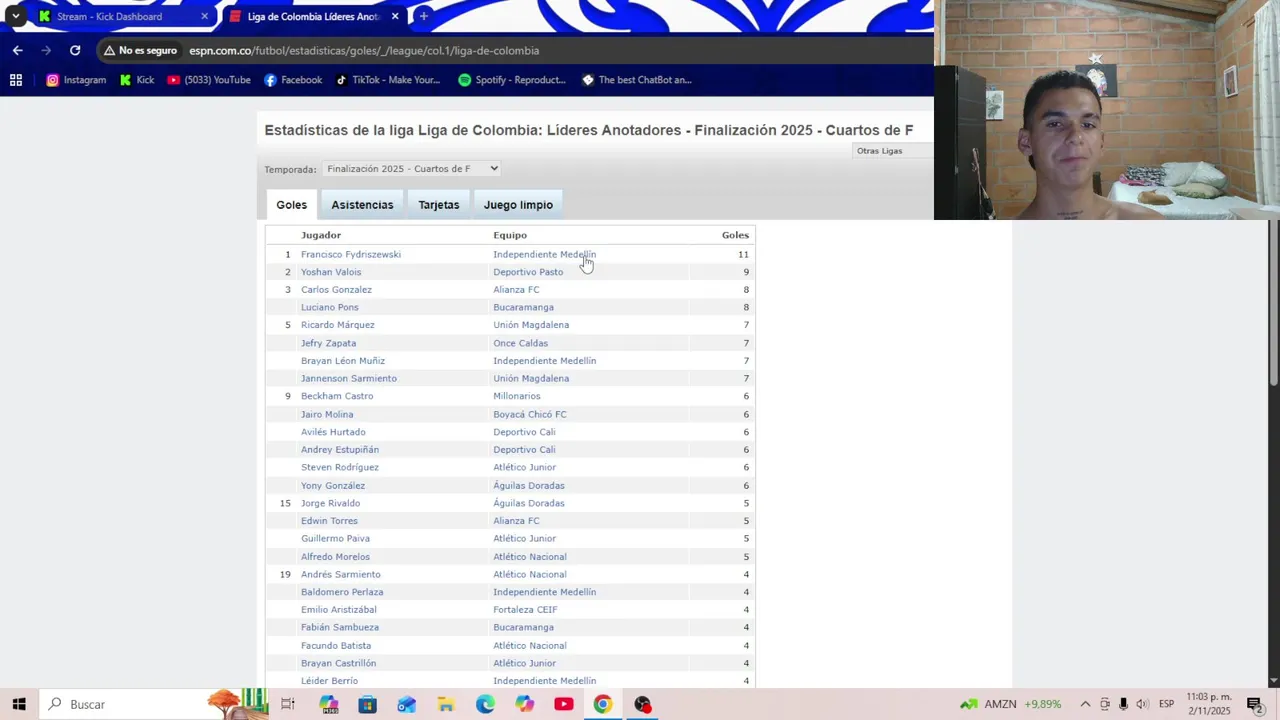Screen dimensions: 1280x720
Task: Open the Fortaleza CEIF team link
Action: click(x=525, y=609)
